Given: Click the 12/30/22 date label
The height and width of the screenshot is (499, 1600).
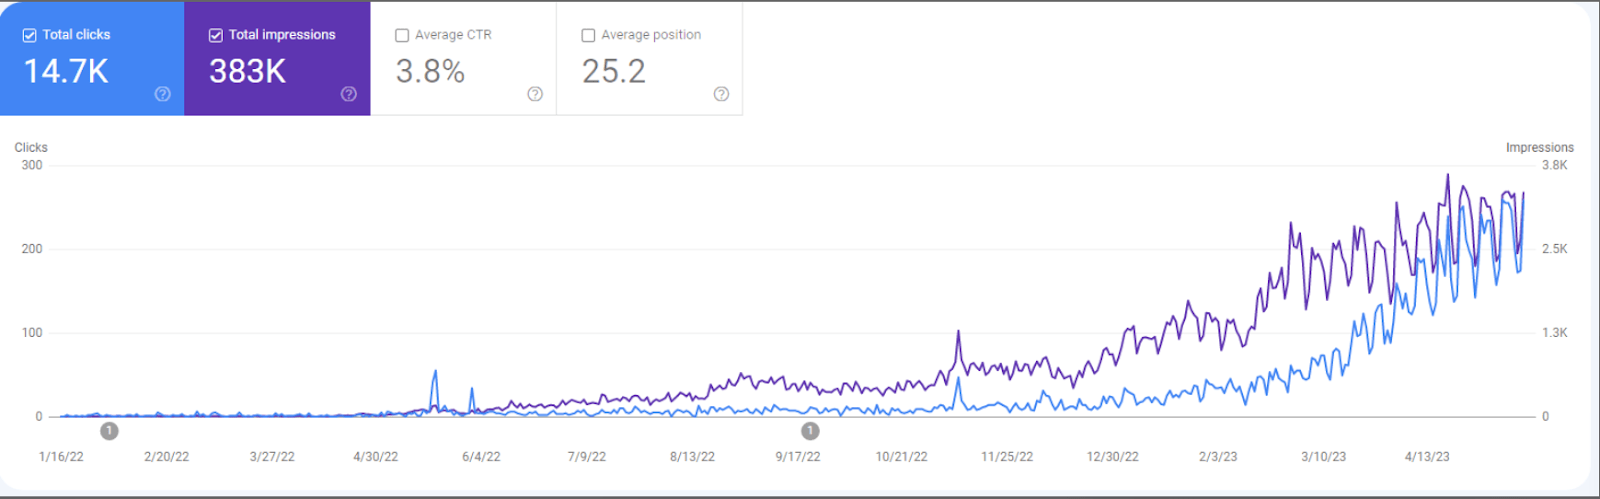Looking at the screenshot, I should point(1113,457).
